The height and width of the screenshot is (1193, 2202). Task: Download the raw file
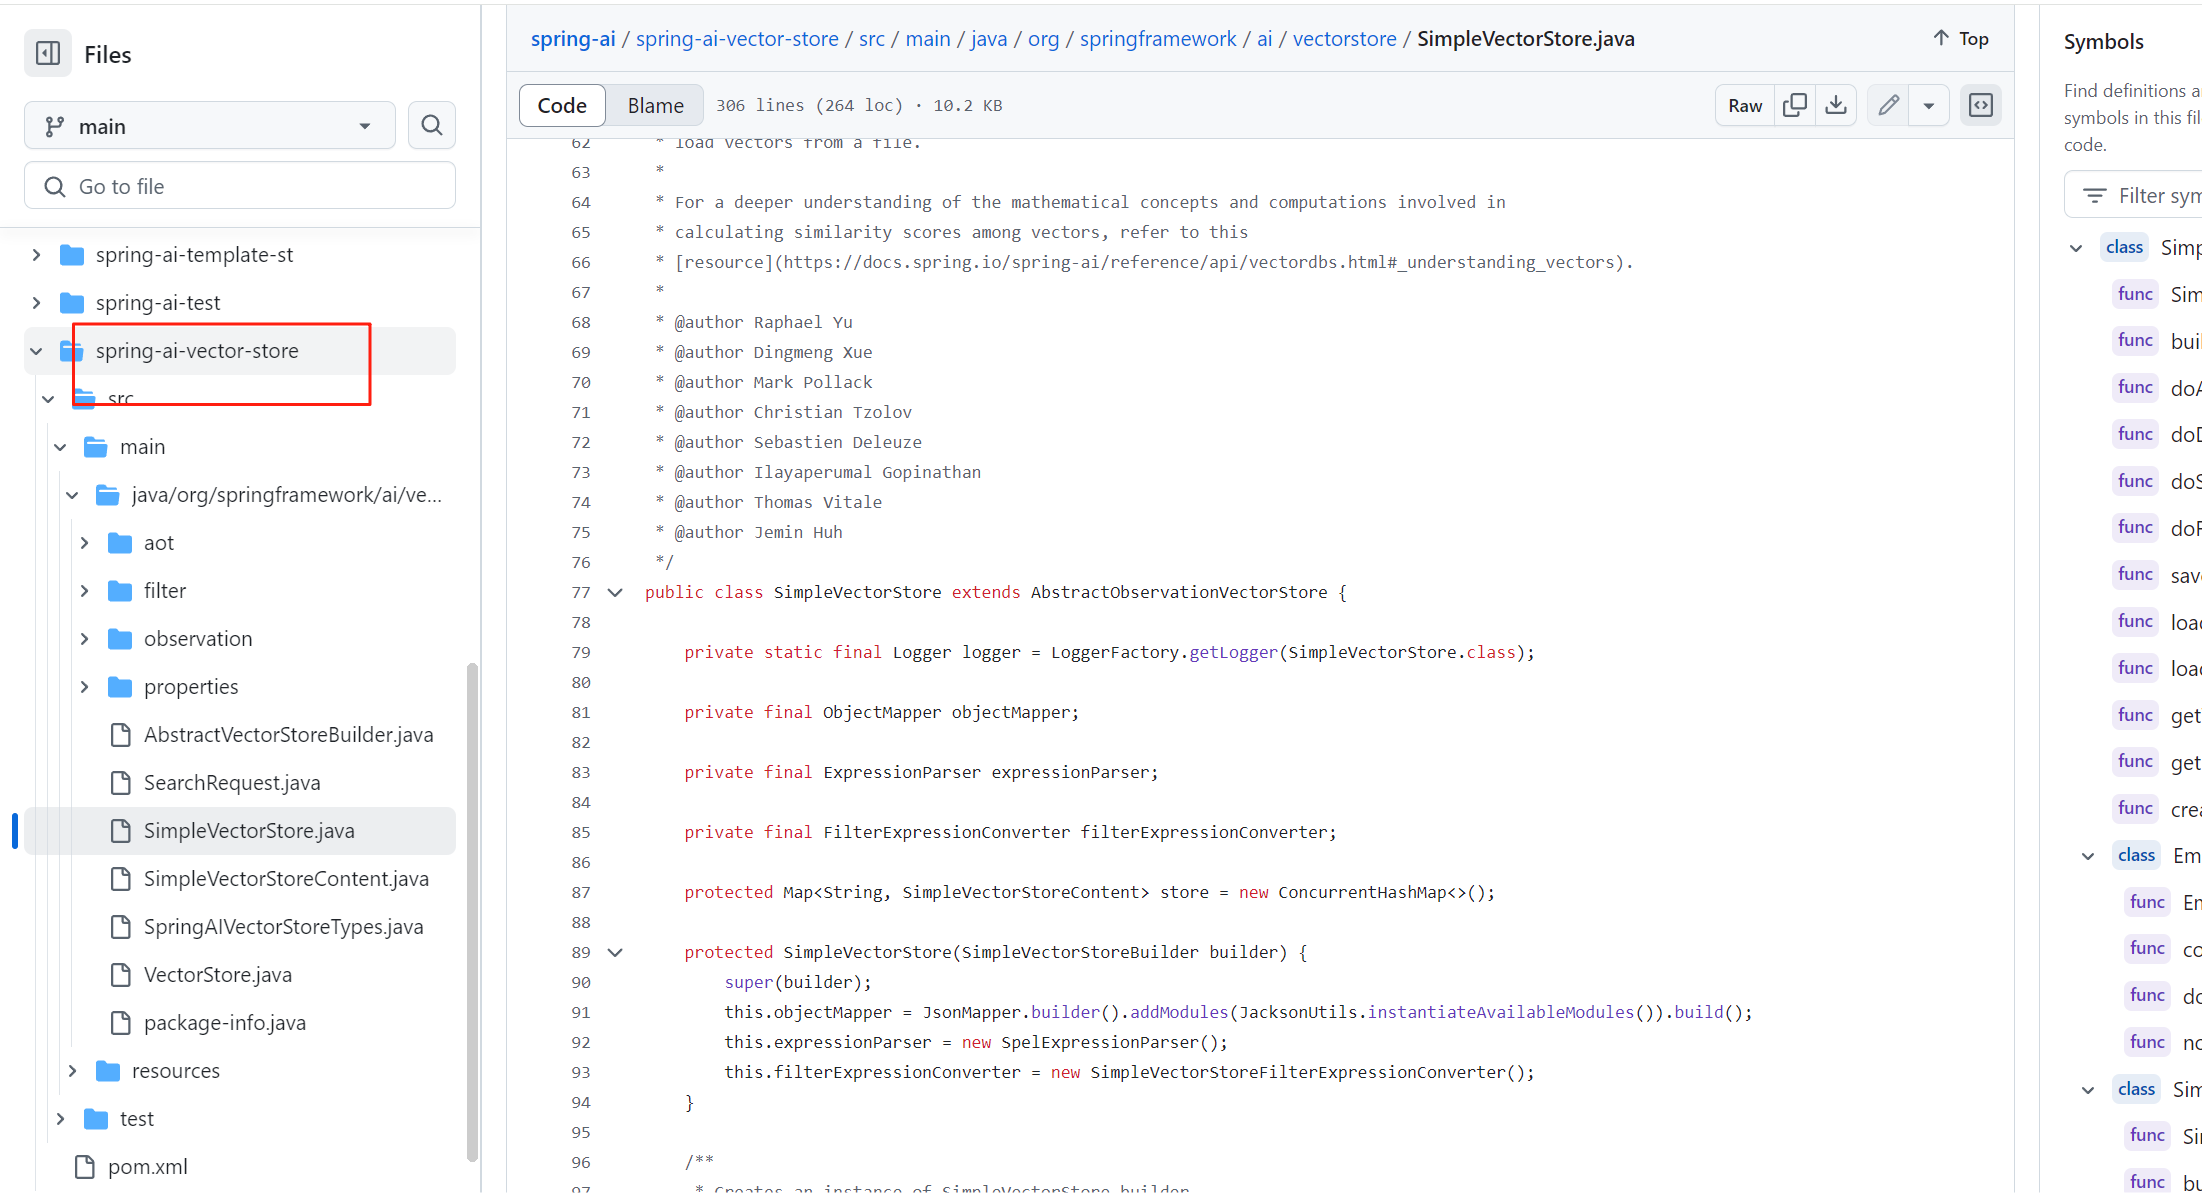[x=1836, y=105]
